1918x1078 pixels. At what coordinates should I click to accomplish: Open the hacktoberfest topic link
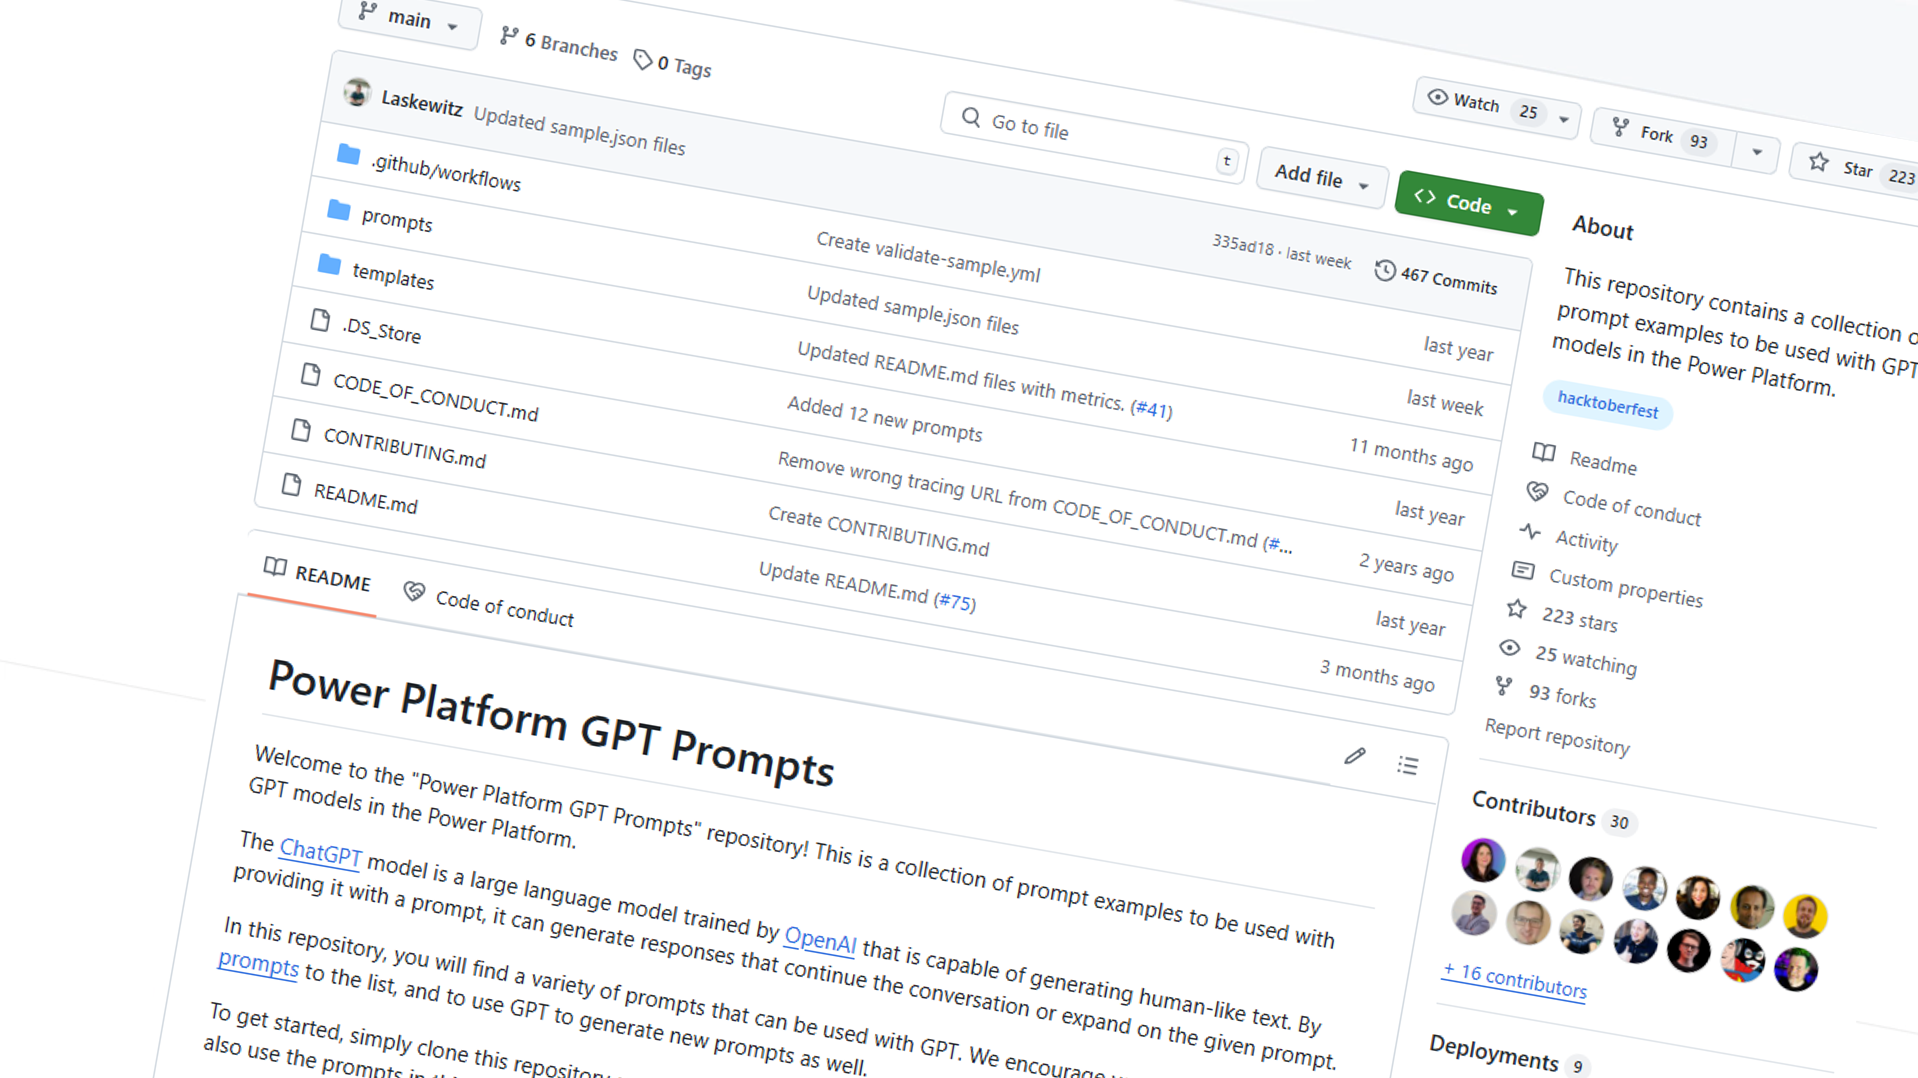(x=1607, y=403)
